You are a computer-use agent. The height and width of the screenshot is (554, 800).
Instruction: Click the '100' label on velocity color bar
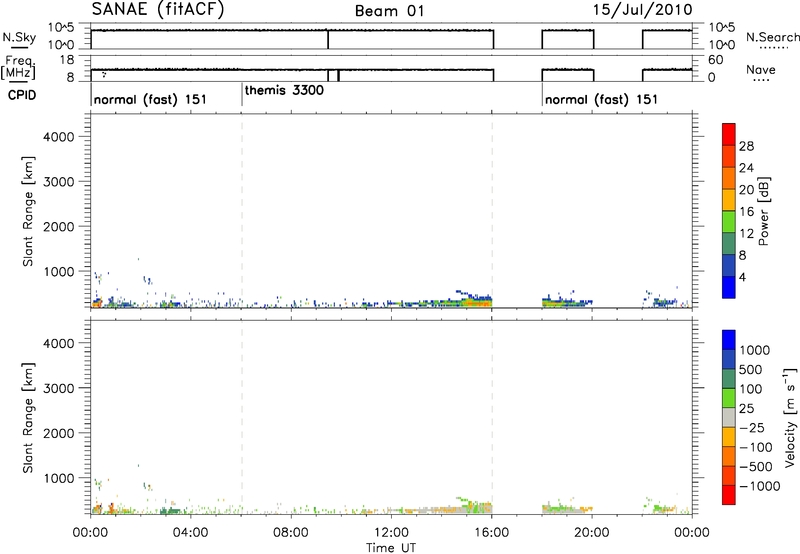[751, 389]
